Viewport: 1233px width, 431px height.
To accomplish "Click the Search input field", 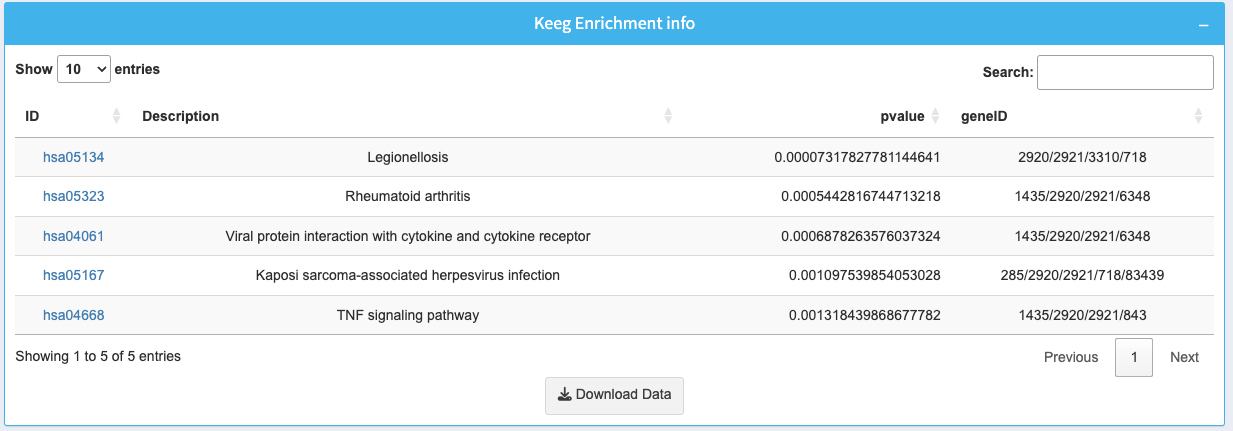I will pos(1125,72).
